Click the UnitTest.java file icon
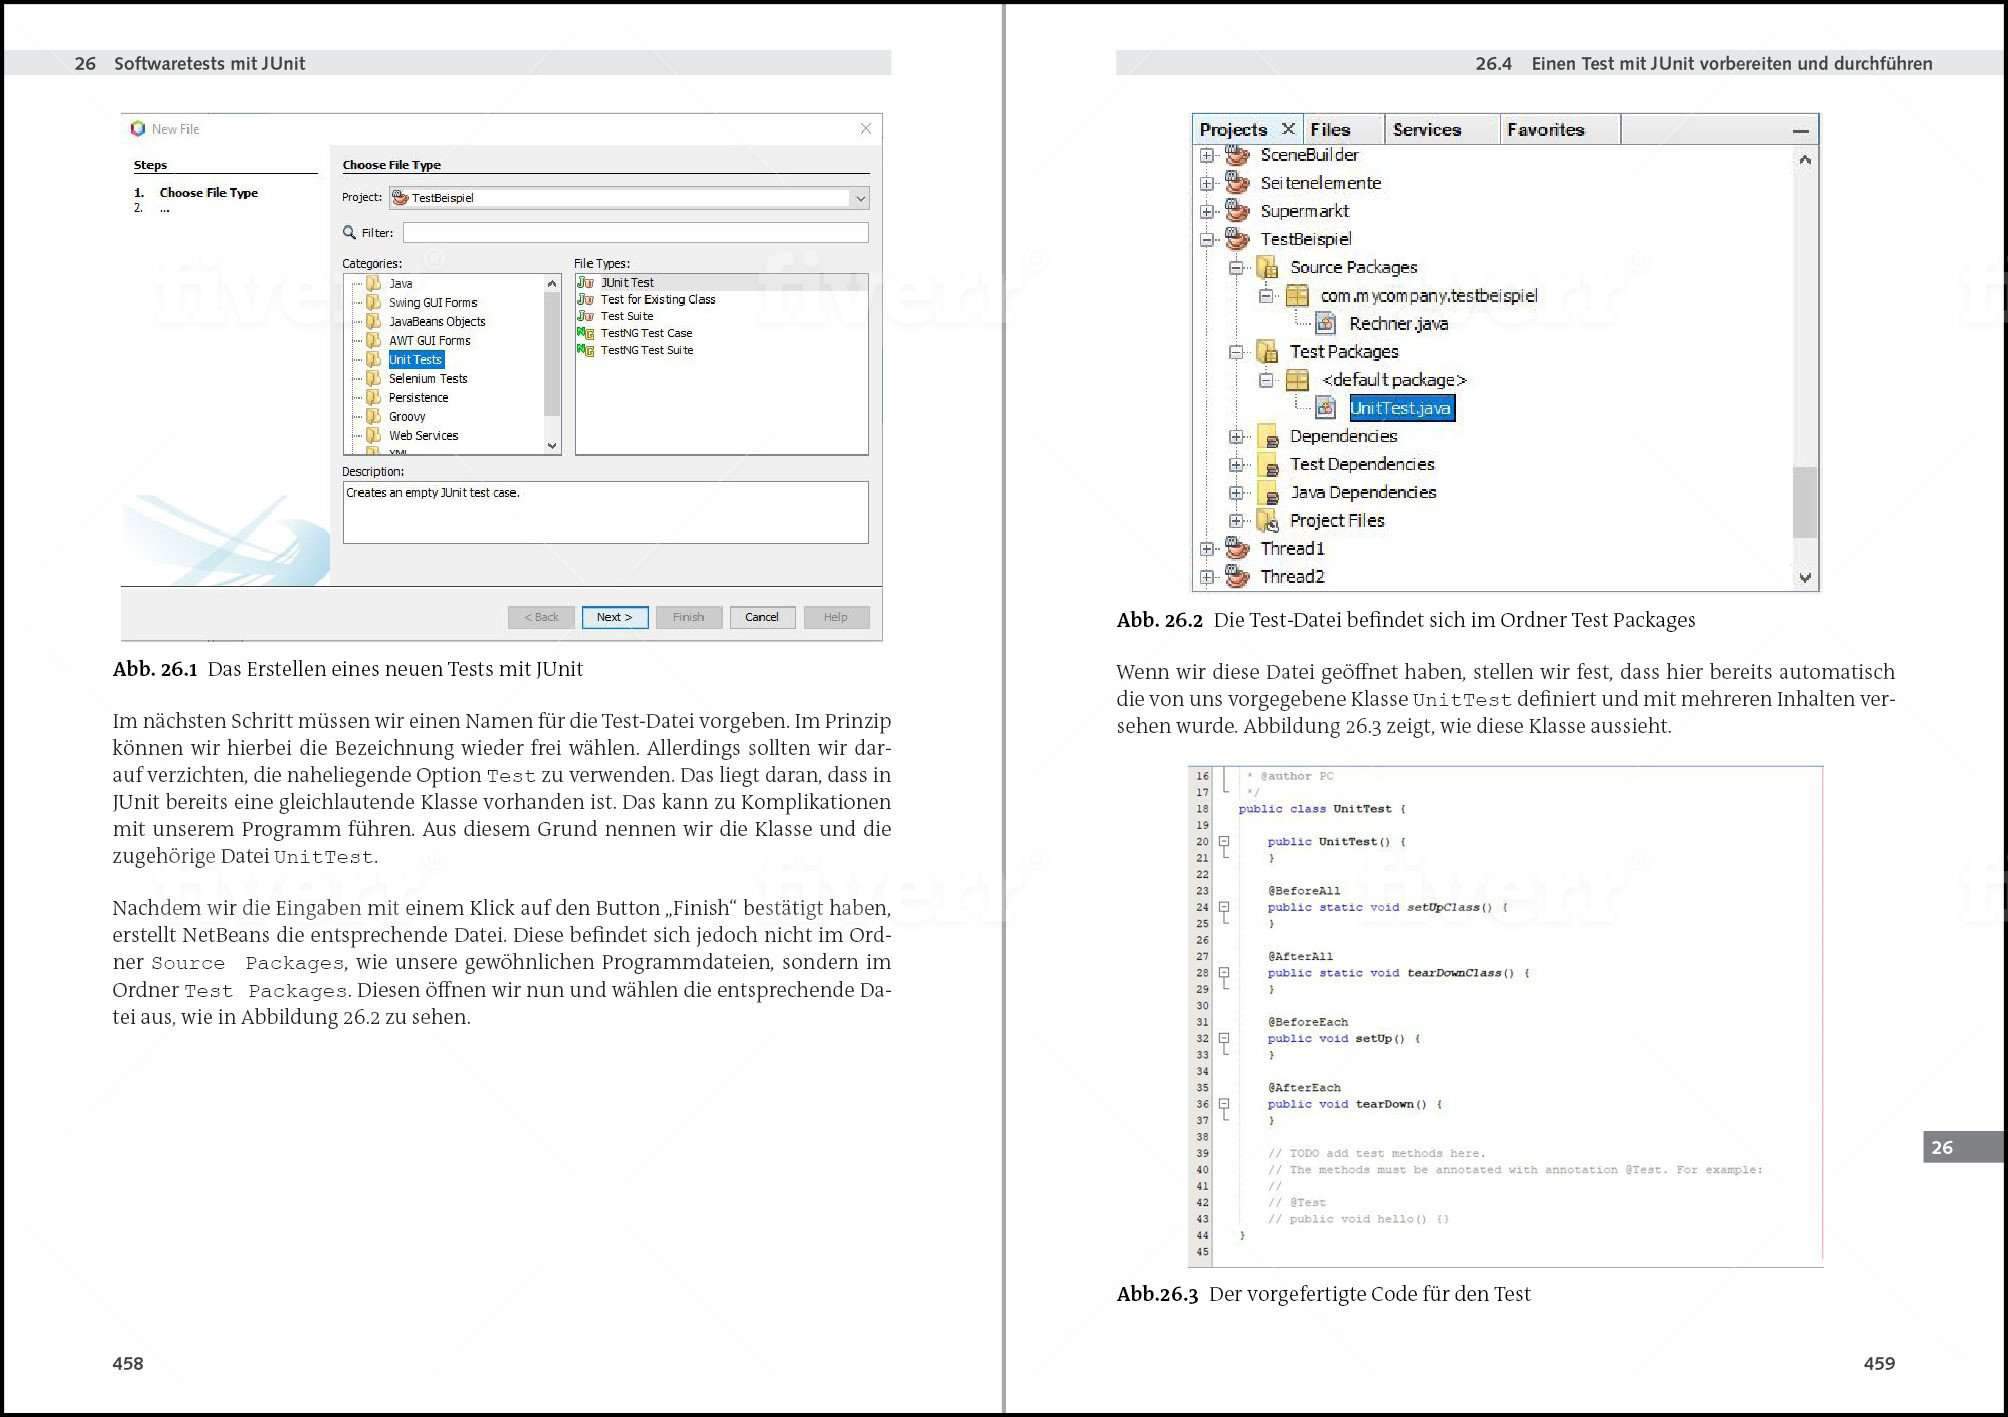Image resolution: width=2008 pixels, height=1417 pixels. tap(1326, 408)
